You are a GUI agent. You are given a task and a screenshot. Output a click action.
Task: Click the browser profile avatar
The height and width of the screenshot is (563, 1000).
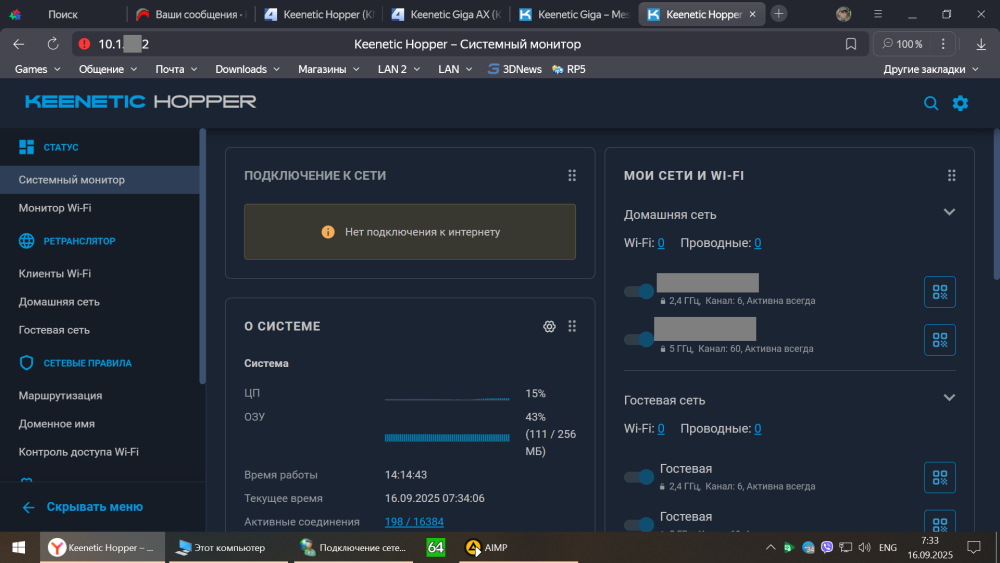pyautogui.click(x=844, y=14)
